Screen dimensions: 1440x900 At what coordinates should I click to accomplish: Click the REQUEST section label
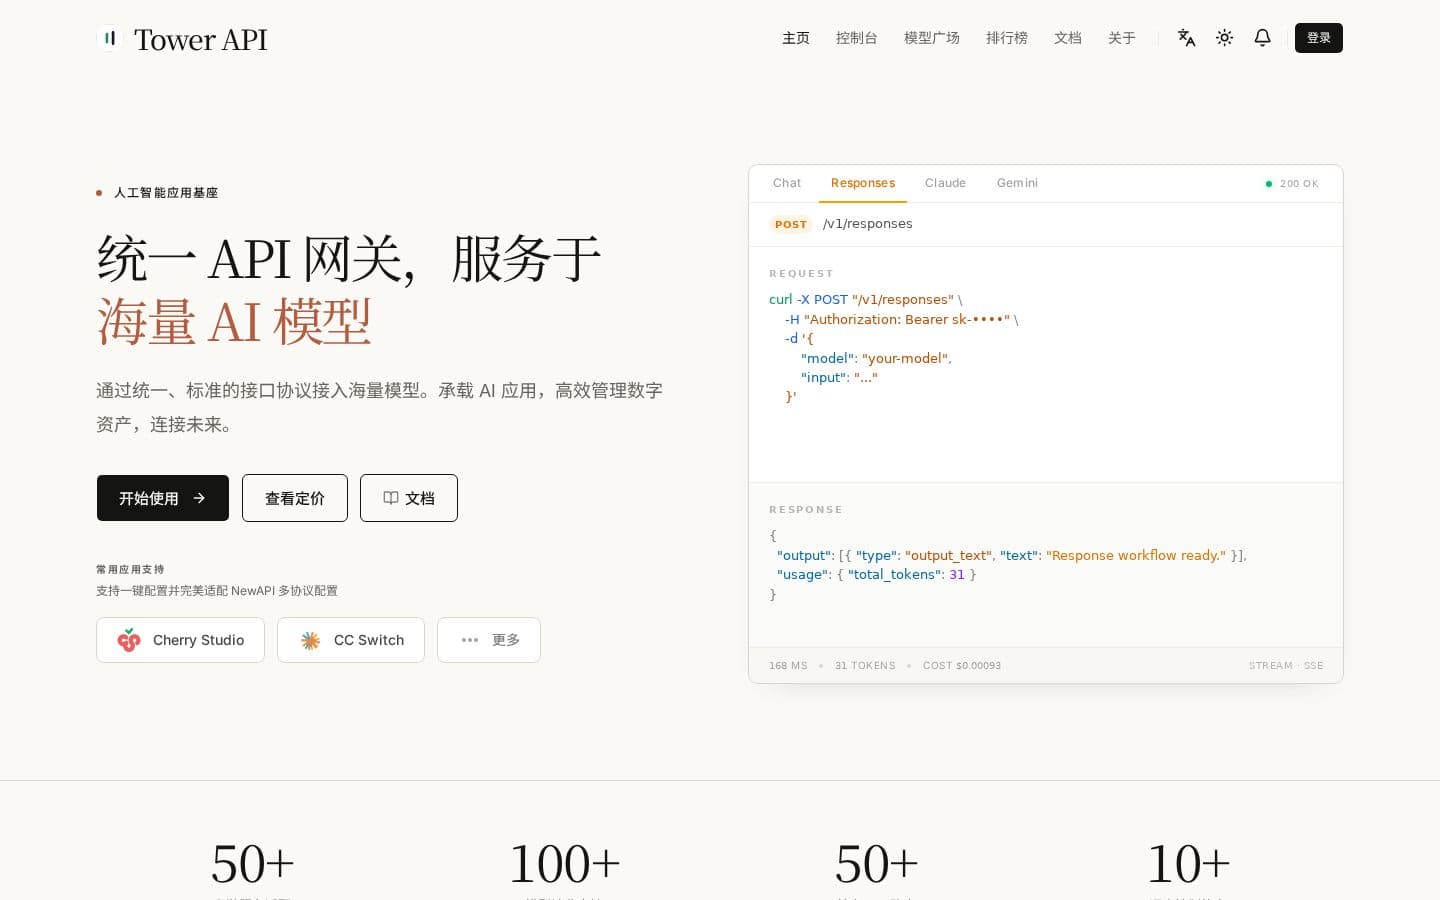tap(801, 274)
